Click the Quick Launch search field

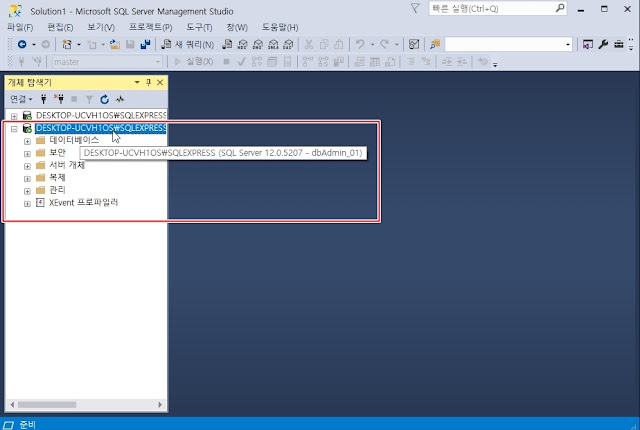492,9
